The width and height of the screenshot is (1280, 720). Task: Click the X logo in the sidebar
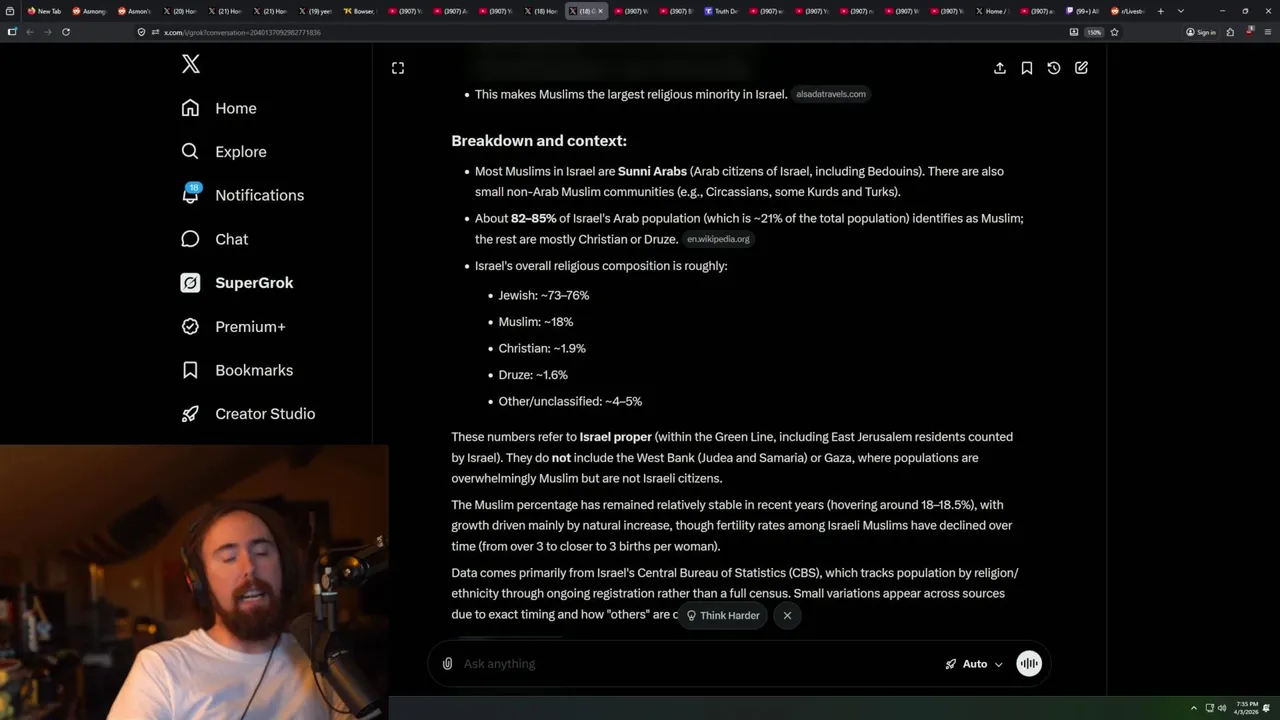pyautogui.click(x=191, y=65)
